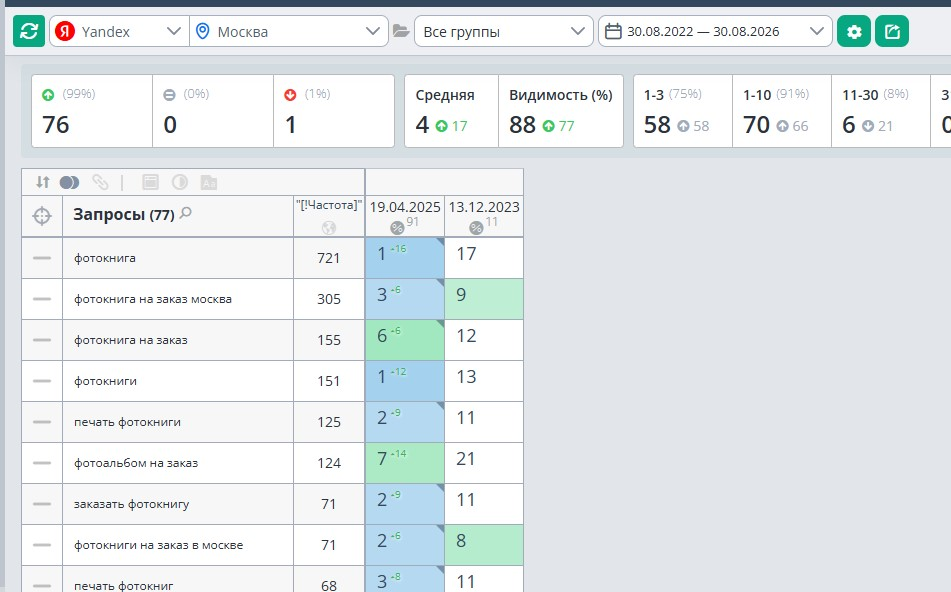Click the Запросы (77) column heading

pos(124,215)
